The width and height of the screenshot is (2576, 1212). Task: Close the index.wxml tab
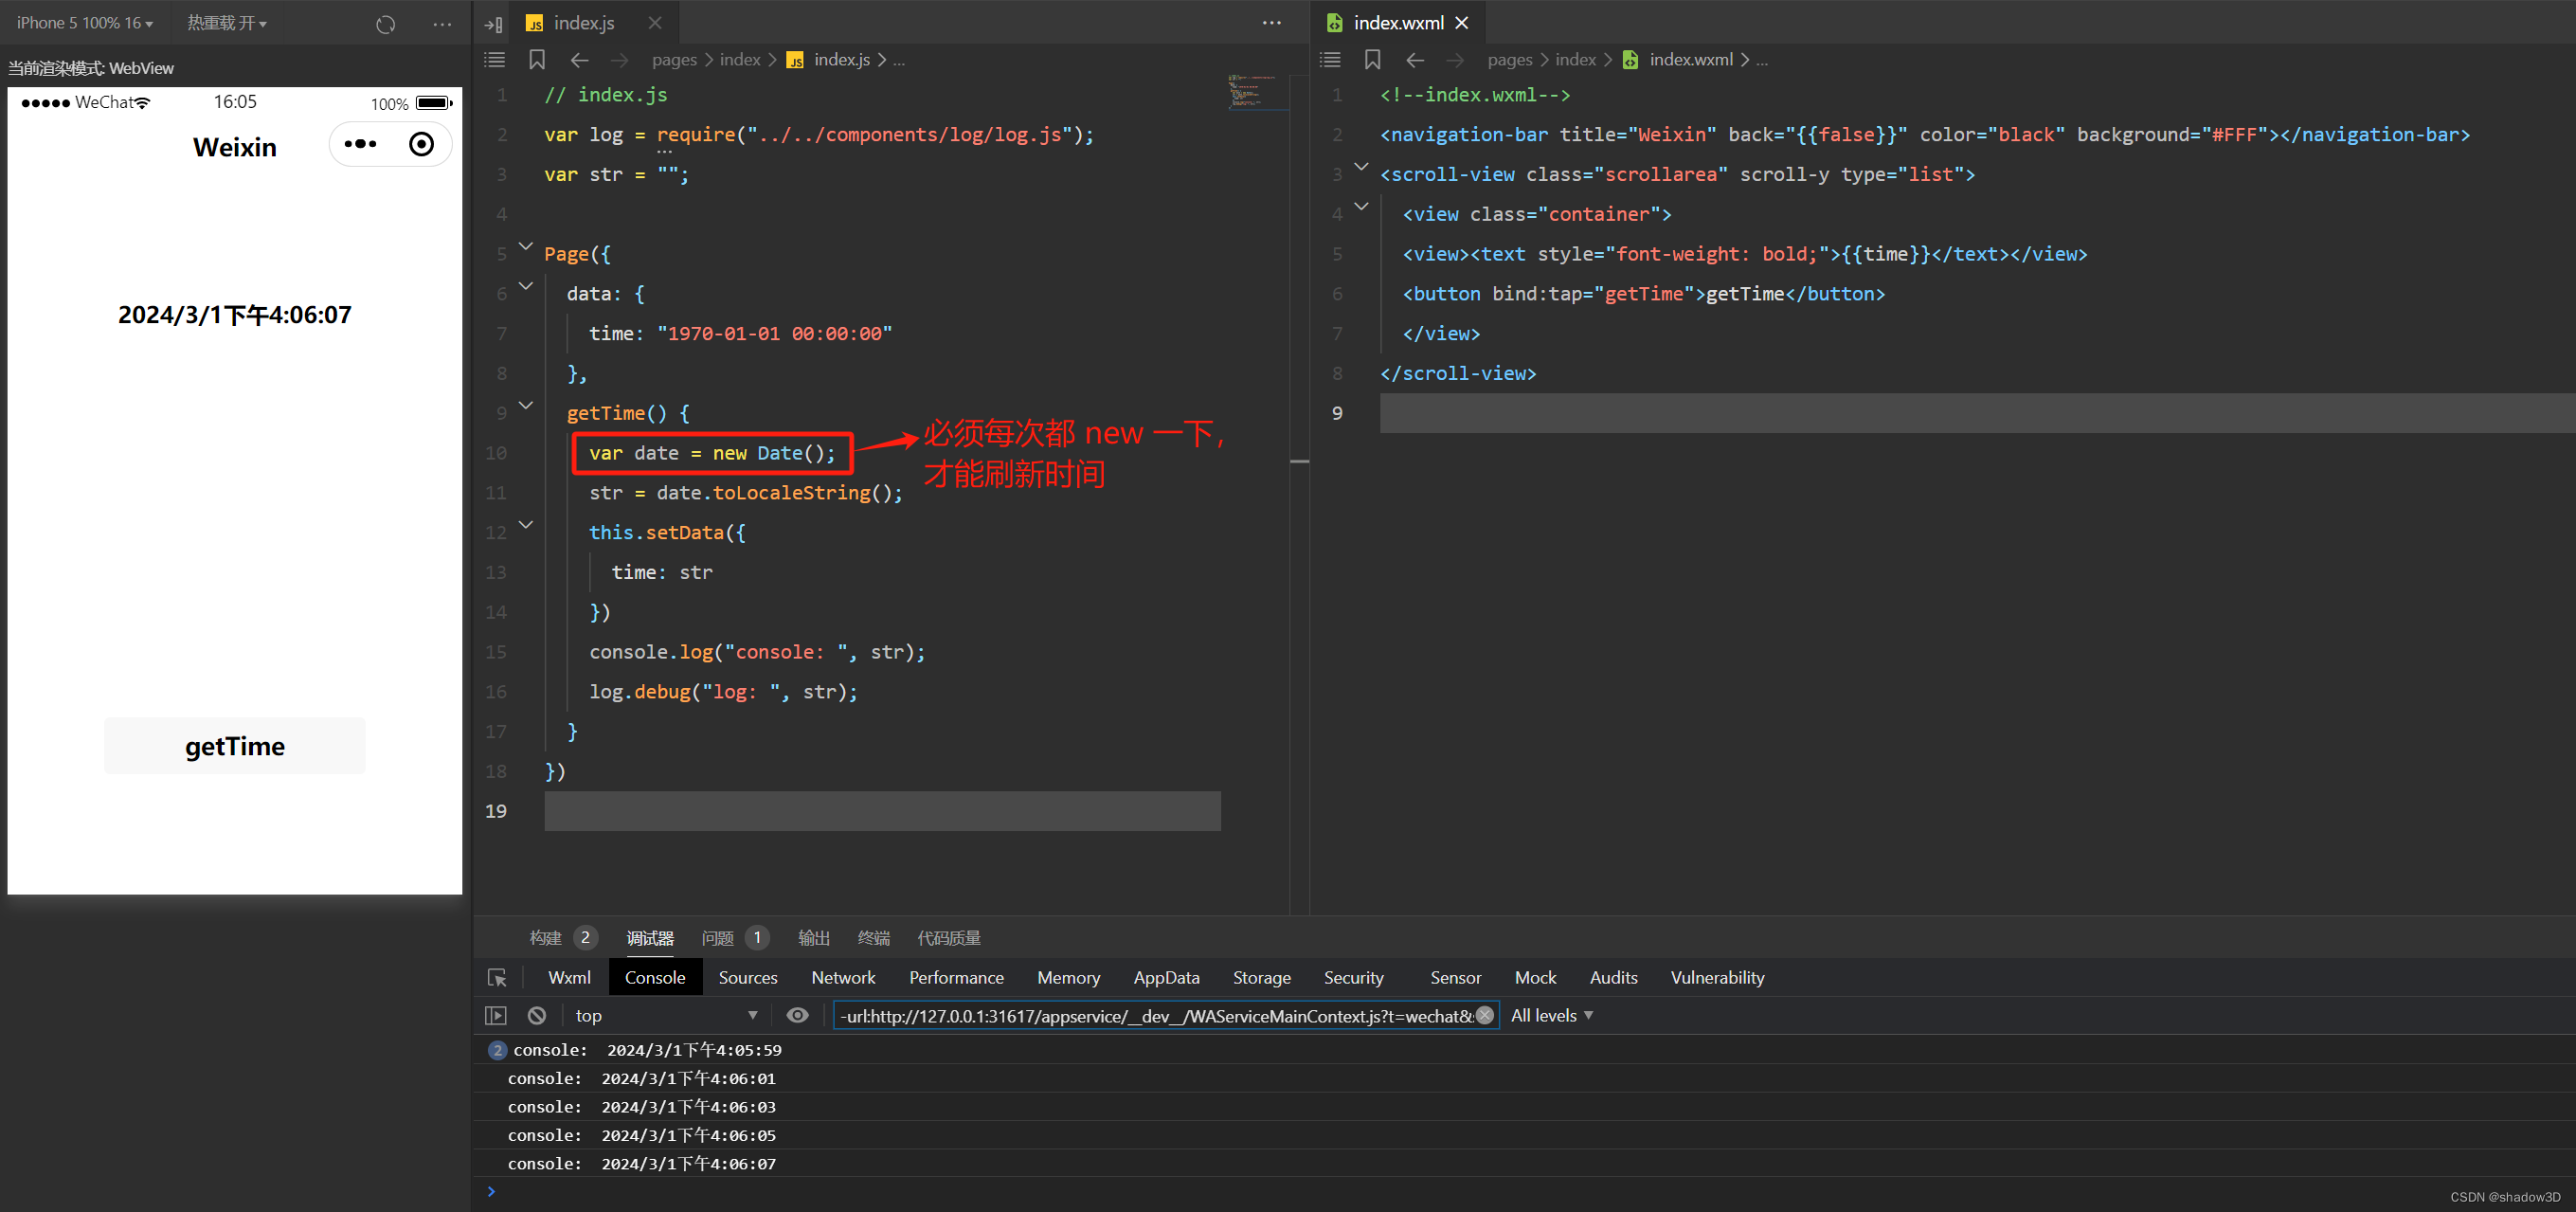coord(1462,23)
